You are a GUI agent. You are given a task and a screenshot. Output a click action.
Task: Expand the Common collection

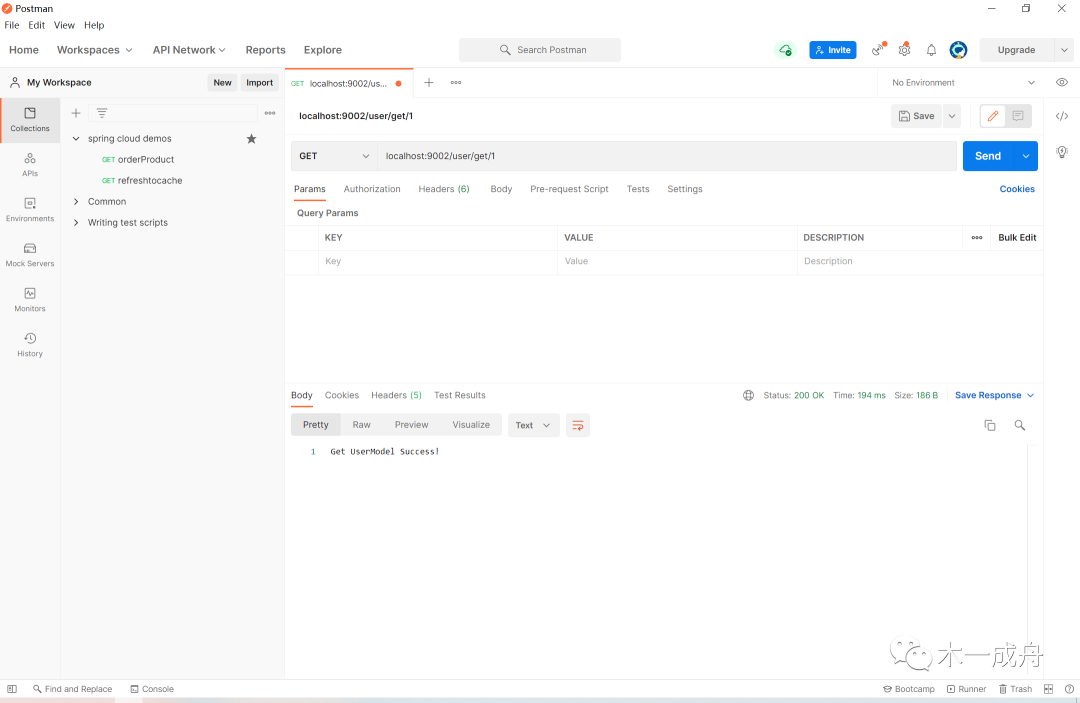76,202
